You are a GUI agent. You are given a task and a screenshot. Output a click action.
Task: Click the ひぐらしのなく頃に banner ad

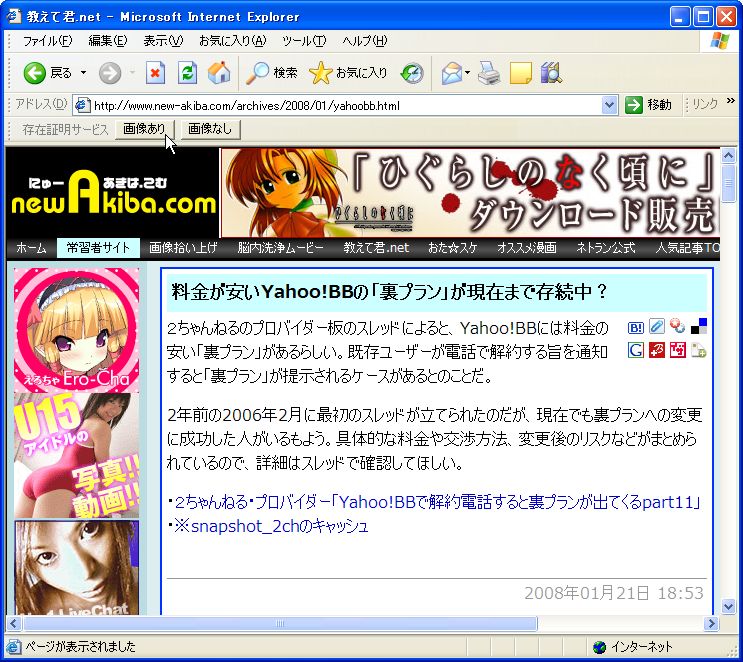pos(470,193)
